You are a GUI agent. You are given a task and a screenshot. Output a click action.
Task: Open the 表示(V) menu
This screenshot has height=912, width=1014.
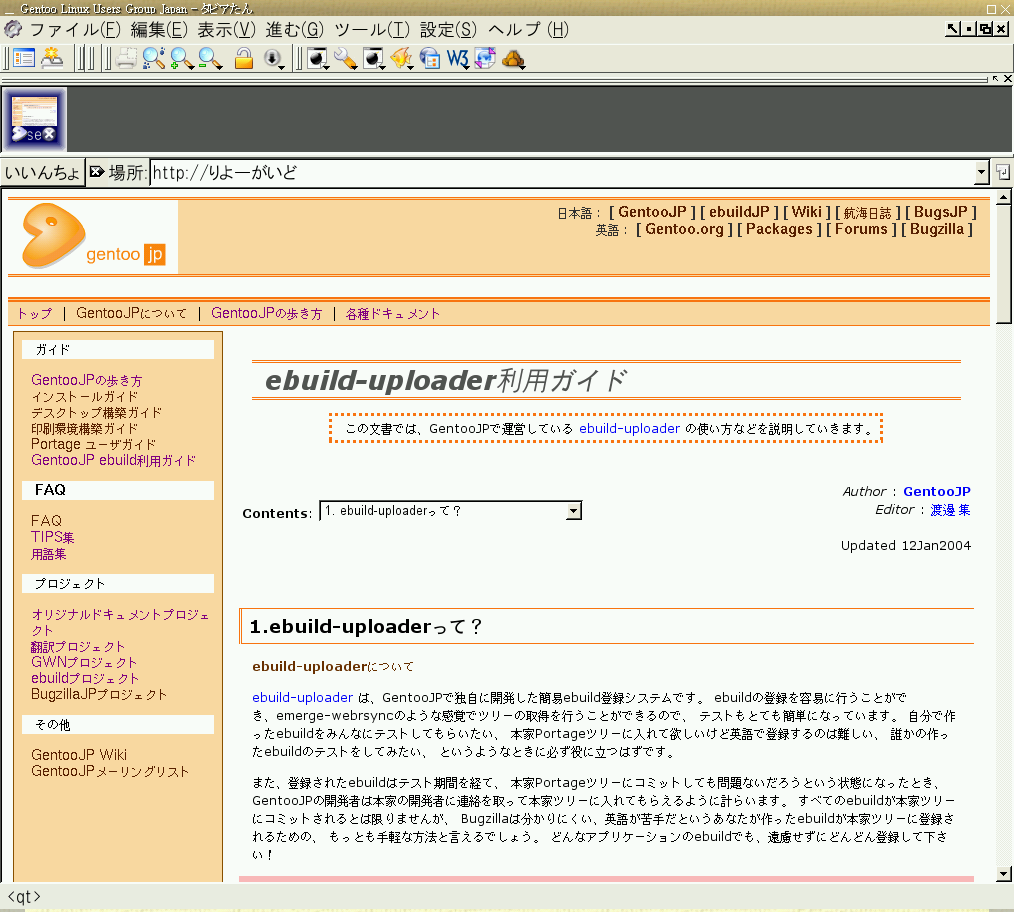pyautogui.click(x=226, y=30)
